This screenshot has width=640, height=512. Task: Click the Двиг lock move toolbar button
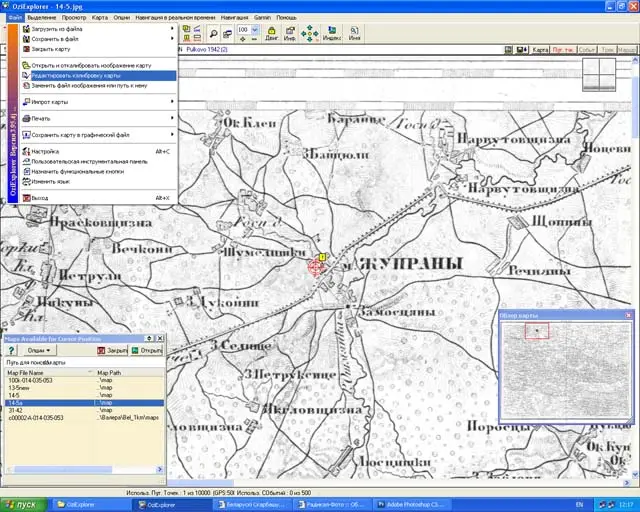click(271, 33)
